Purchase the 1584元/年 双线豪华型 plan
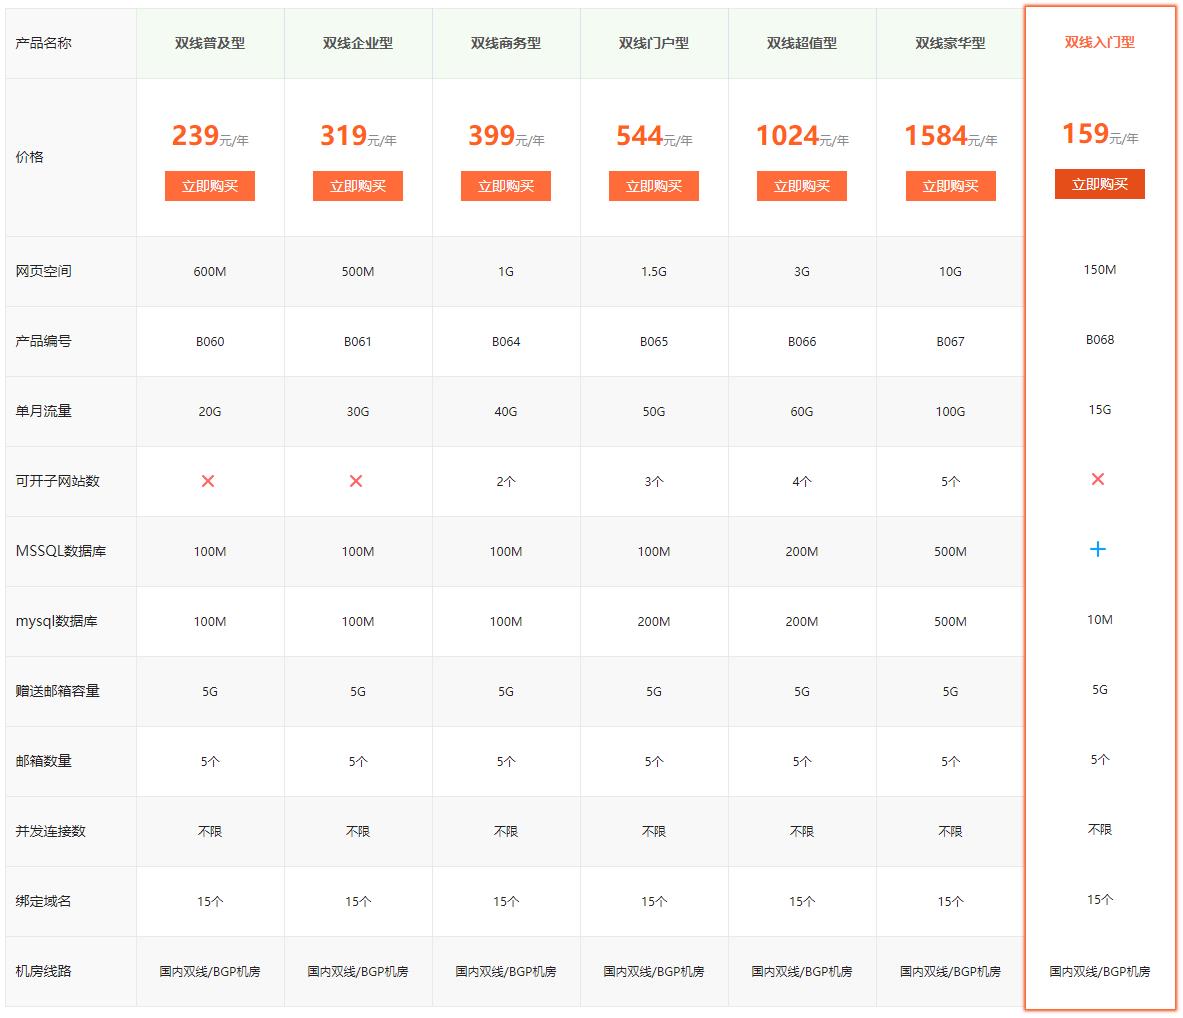The image size is (1183, 1018). coord(951,186)
